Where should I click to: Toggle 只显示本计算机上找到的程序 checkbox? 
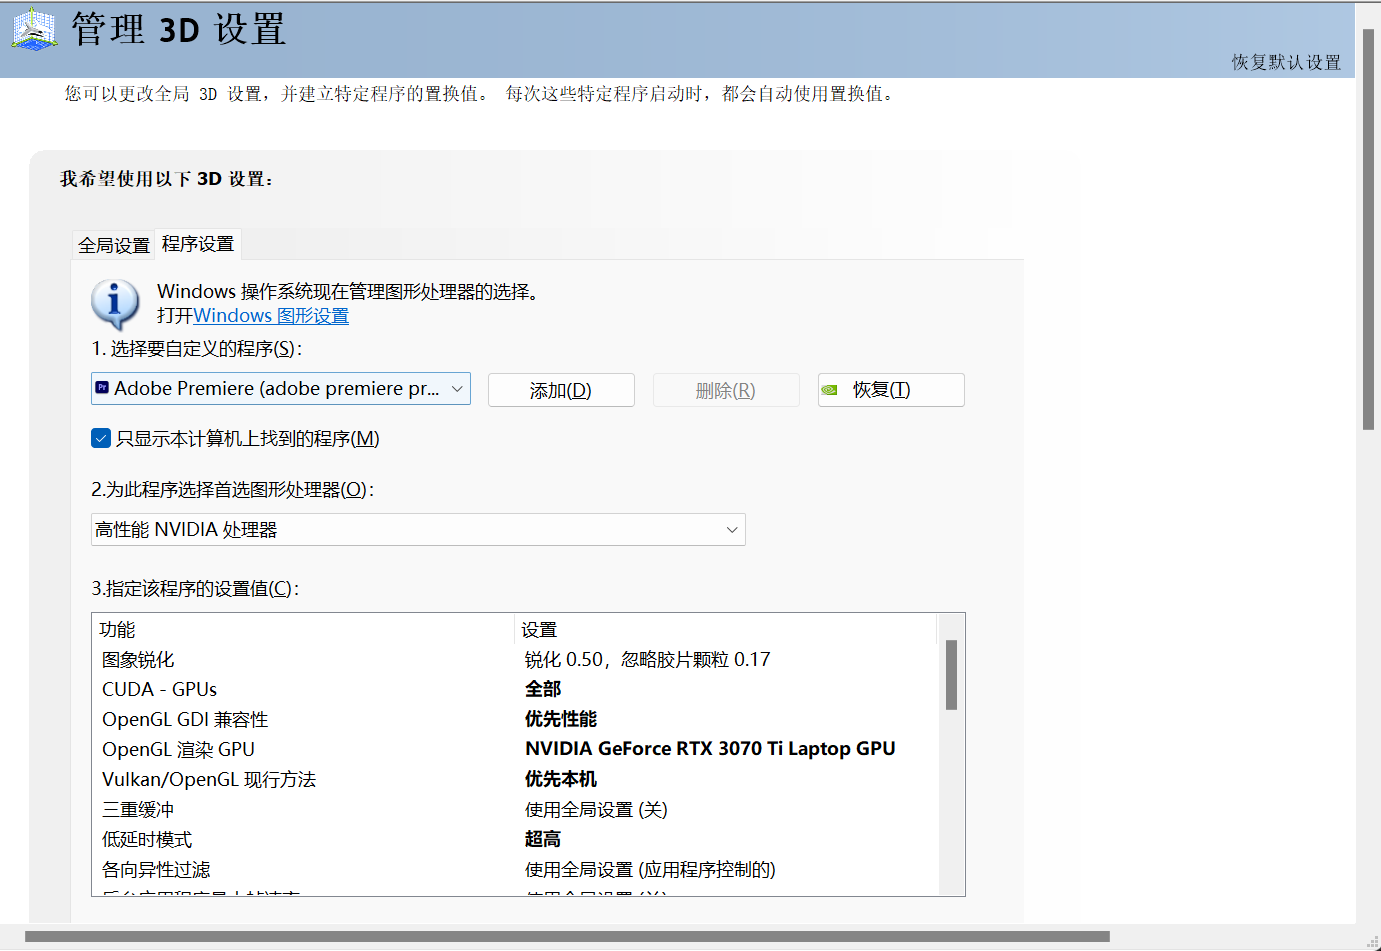(101, 438)
